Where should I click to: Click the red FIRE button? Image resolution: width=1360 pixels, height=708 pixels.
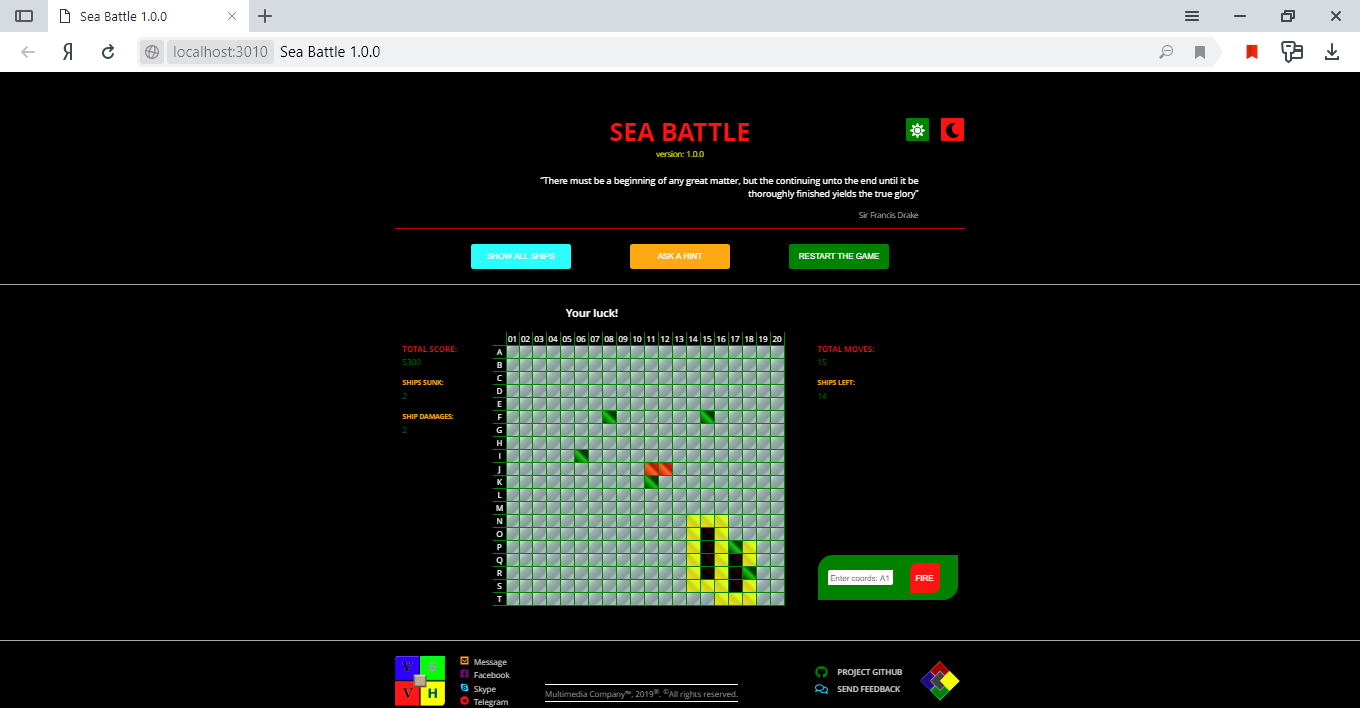(924, 578)
